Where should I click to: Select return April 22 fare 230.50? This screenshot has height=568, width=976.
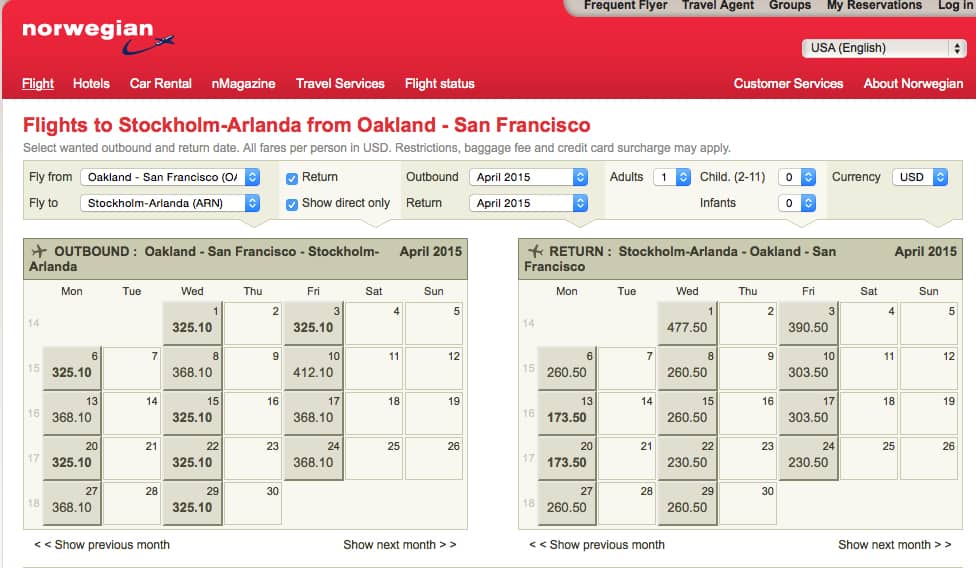click(687, 459)
